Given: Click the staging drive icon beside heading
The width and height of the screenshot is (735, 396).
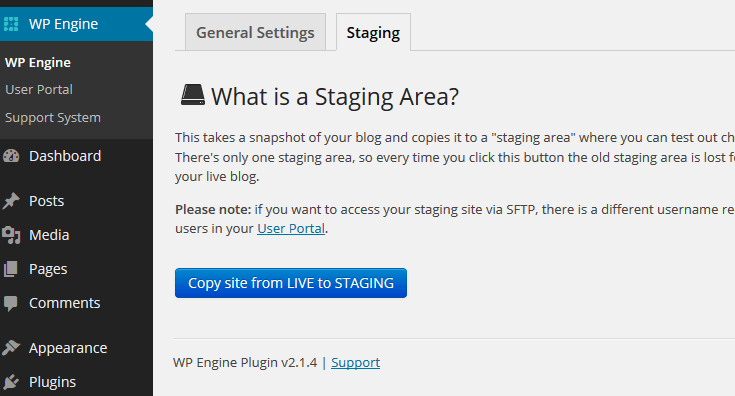Looking at the screenshot, I should [193, 94].
